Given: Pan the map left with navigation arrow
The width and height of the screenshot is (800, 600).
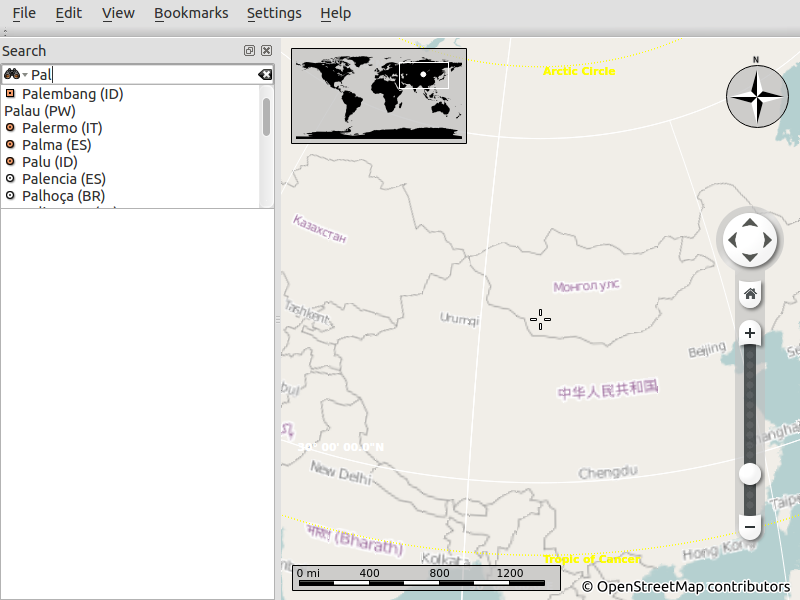Looking at the screenshot, I should [x=731, y=241].
